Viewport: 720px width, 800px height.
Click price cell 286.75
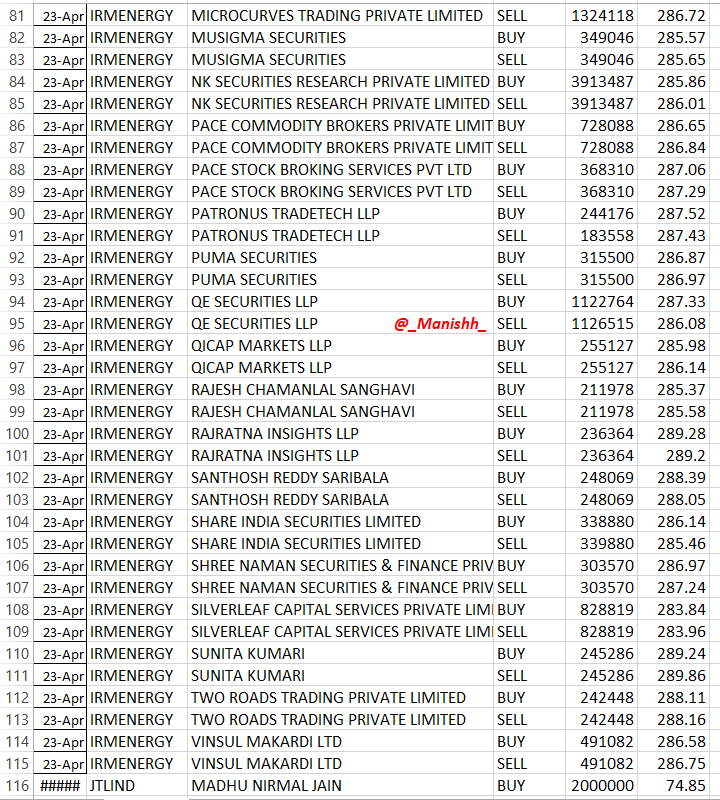673,763
